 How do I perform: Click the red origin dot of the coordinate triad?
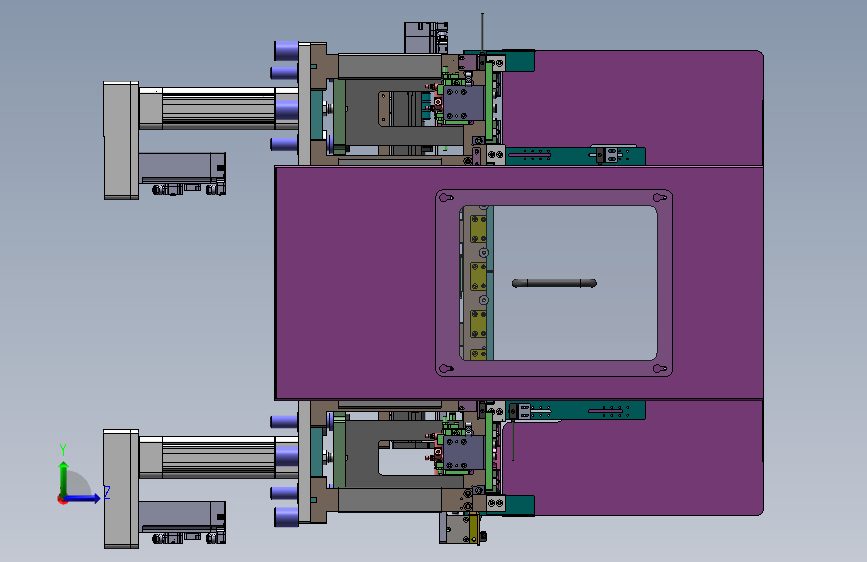62,500
